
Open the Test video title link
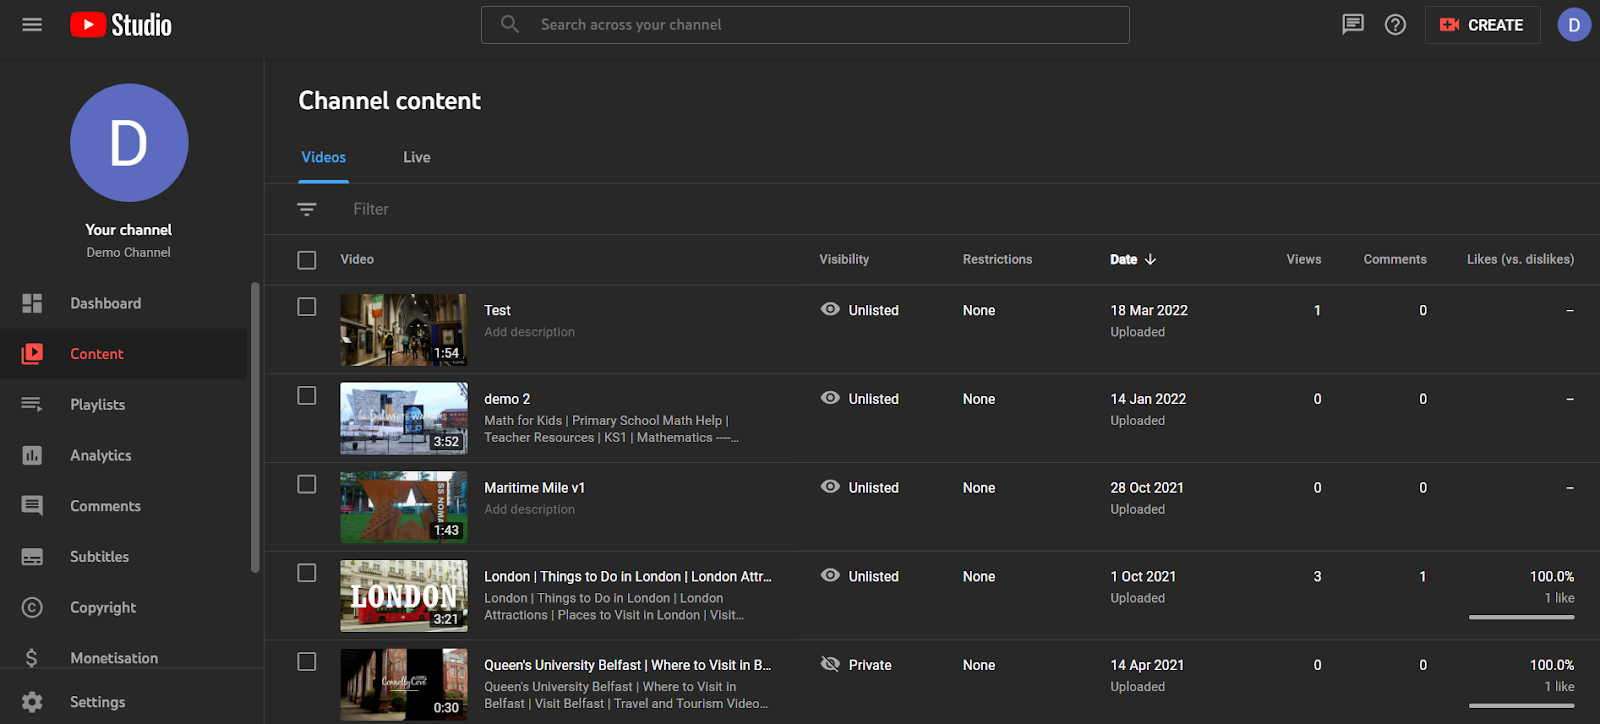(498, 310)
